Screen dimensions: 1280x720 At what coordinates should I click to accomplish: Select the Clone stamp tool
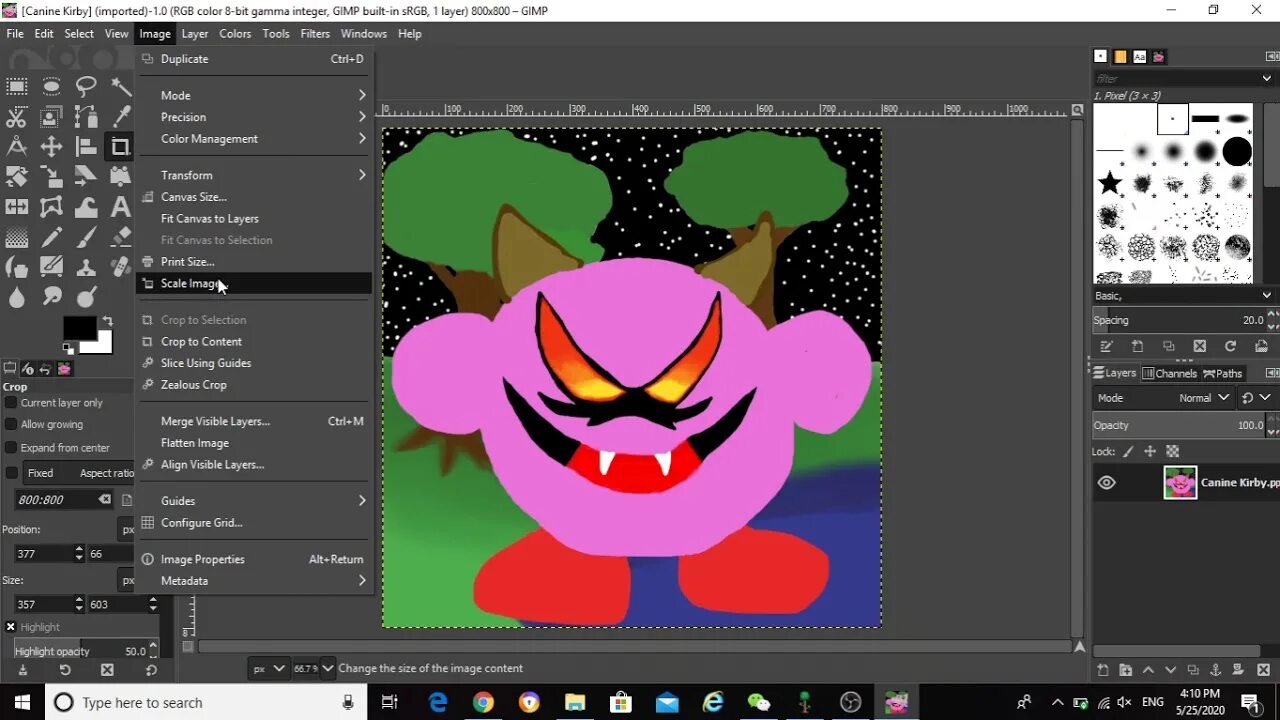pyautogui.click(x=86, y=267)
